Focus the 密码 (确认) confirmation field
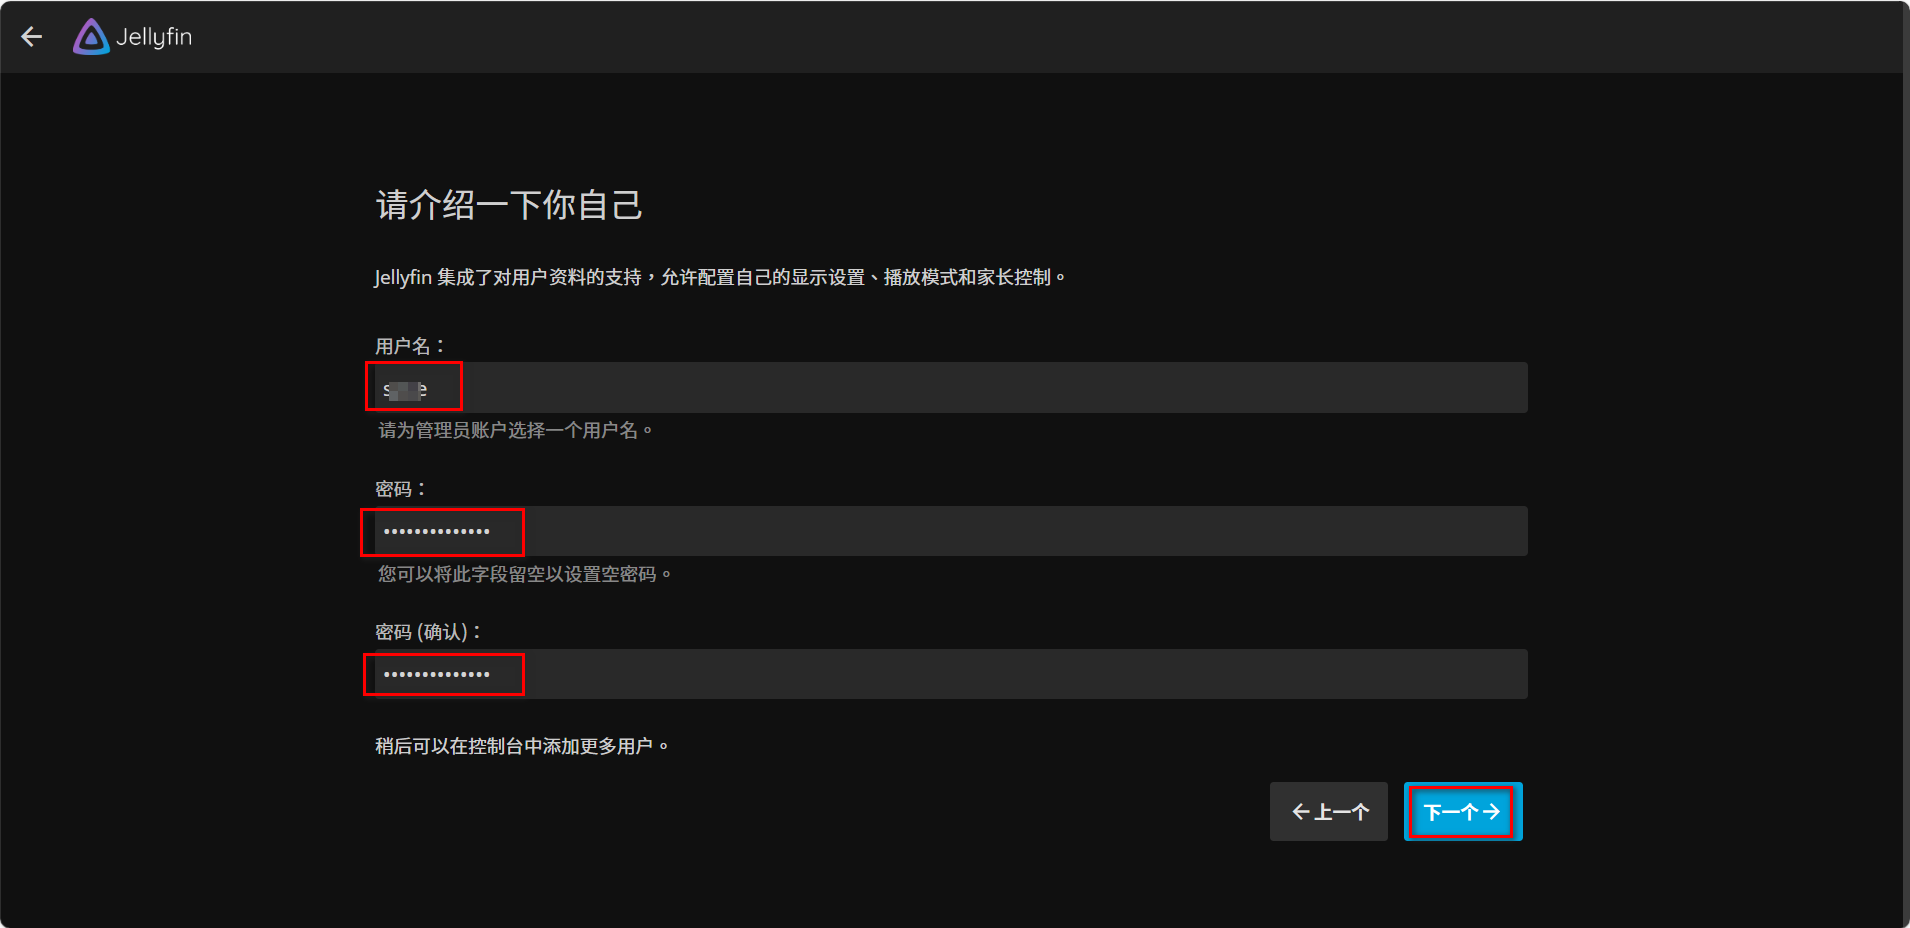 tap(950, 674)
